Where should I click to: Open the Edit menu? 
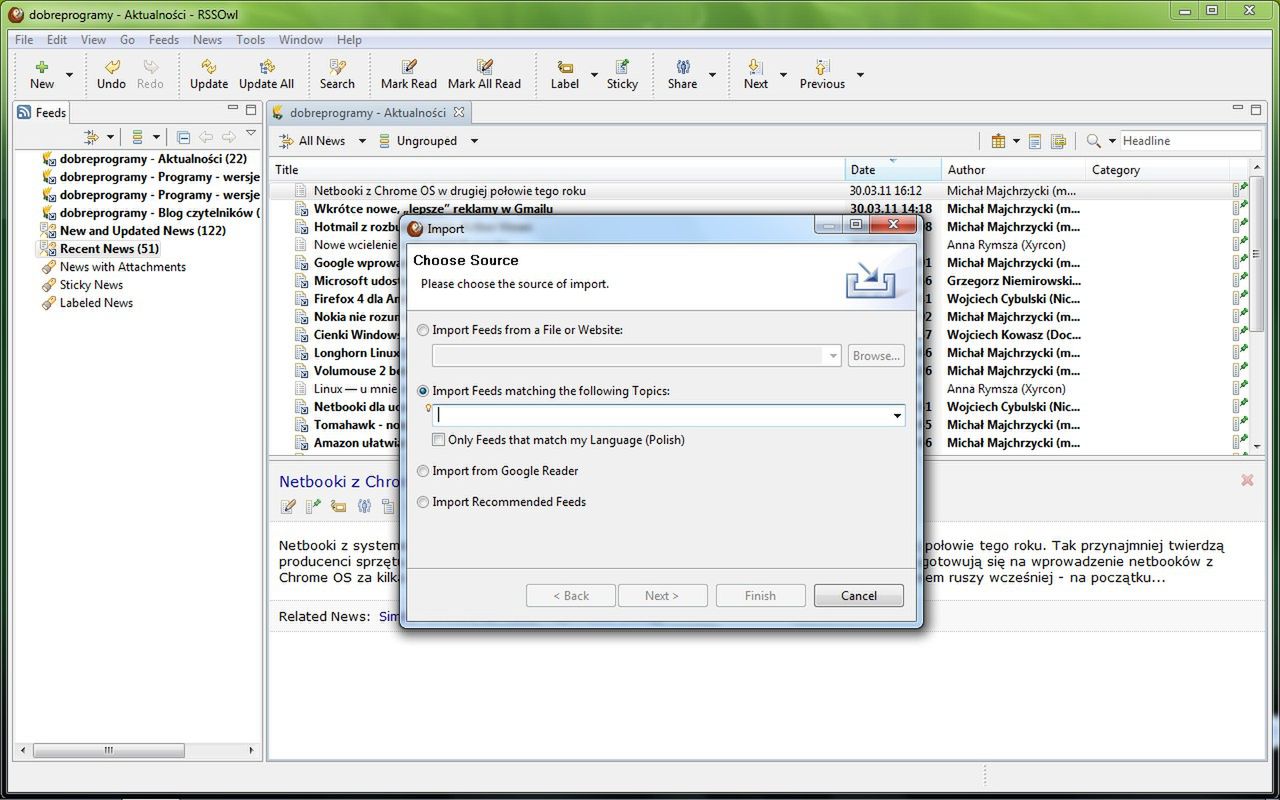(x=57, y=40)
